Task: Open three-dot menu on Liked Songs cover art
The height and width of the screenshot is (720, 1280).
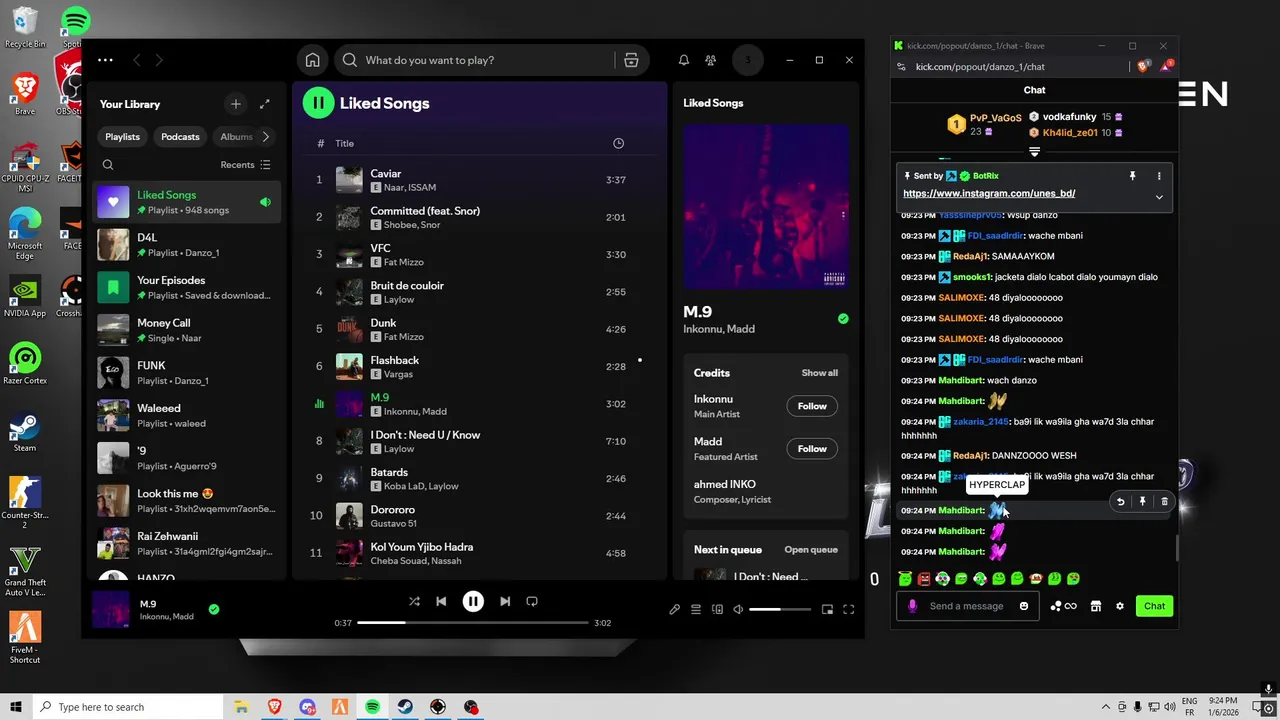Action: pyautogui.click(x=843, y=214)
